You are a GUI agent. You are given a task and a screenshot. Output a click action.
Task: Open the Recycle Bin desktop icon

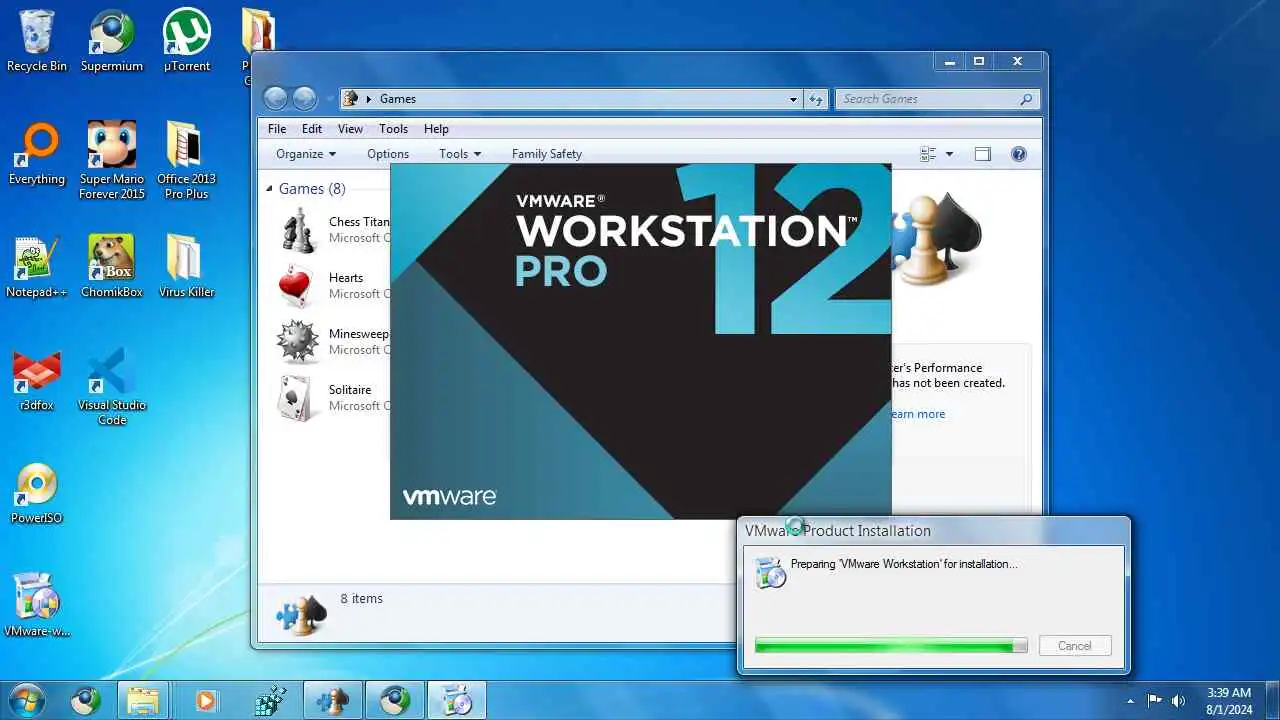37,41
